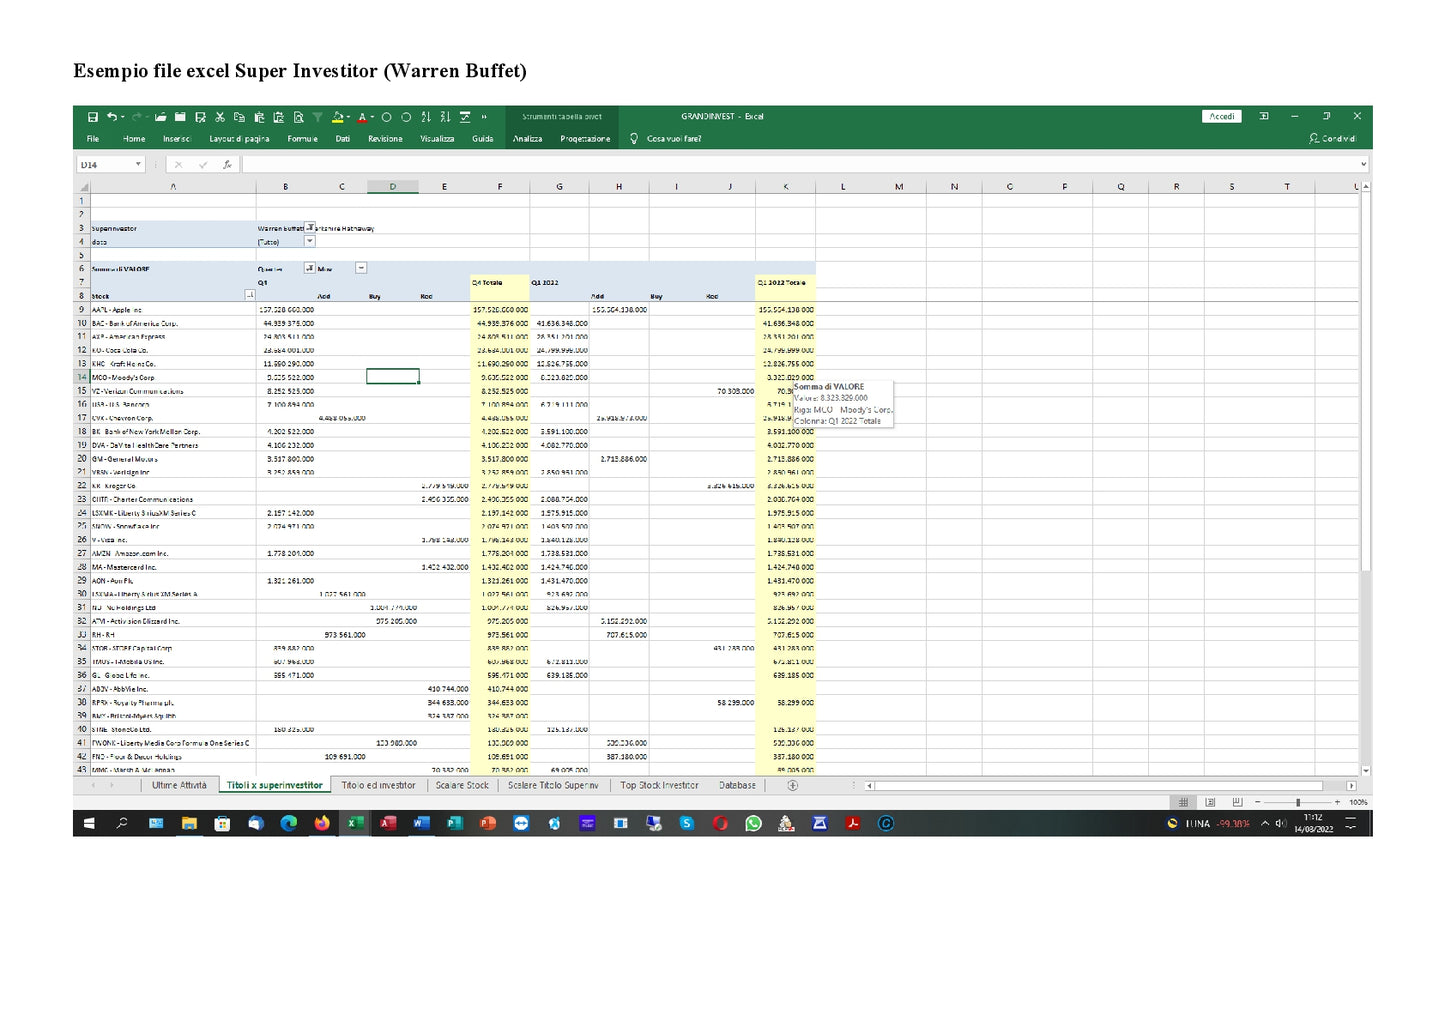The image size is (1445, 1021).
Task: Click the Filter funnel icon in toolbar
Action: coord(317,117)
